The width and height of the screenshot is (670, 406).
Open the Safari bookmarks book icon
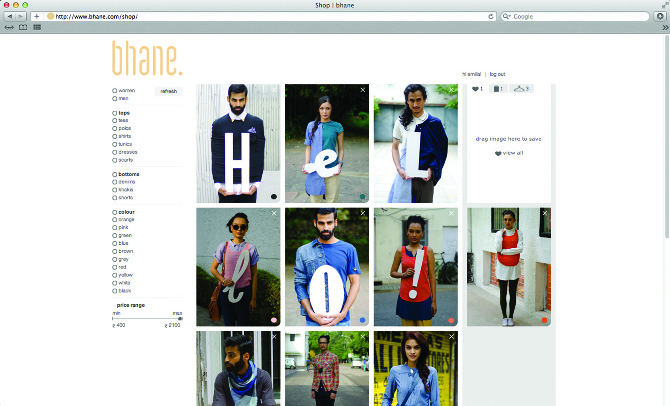23,27
